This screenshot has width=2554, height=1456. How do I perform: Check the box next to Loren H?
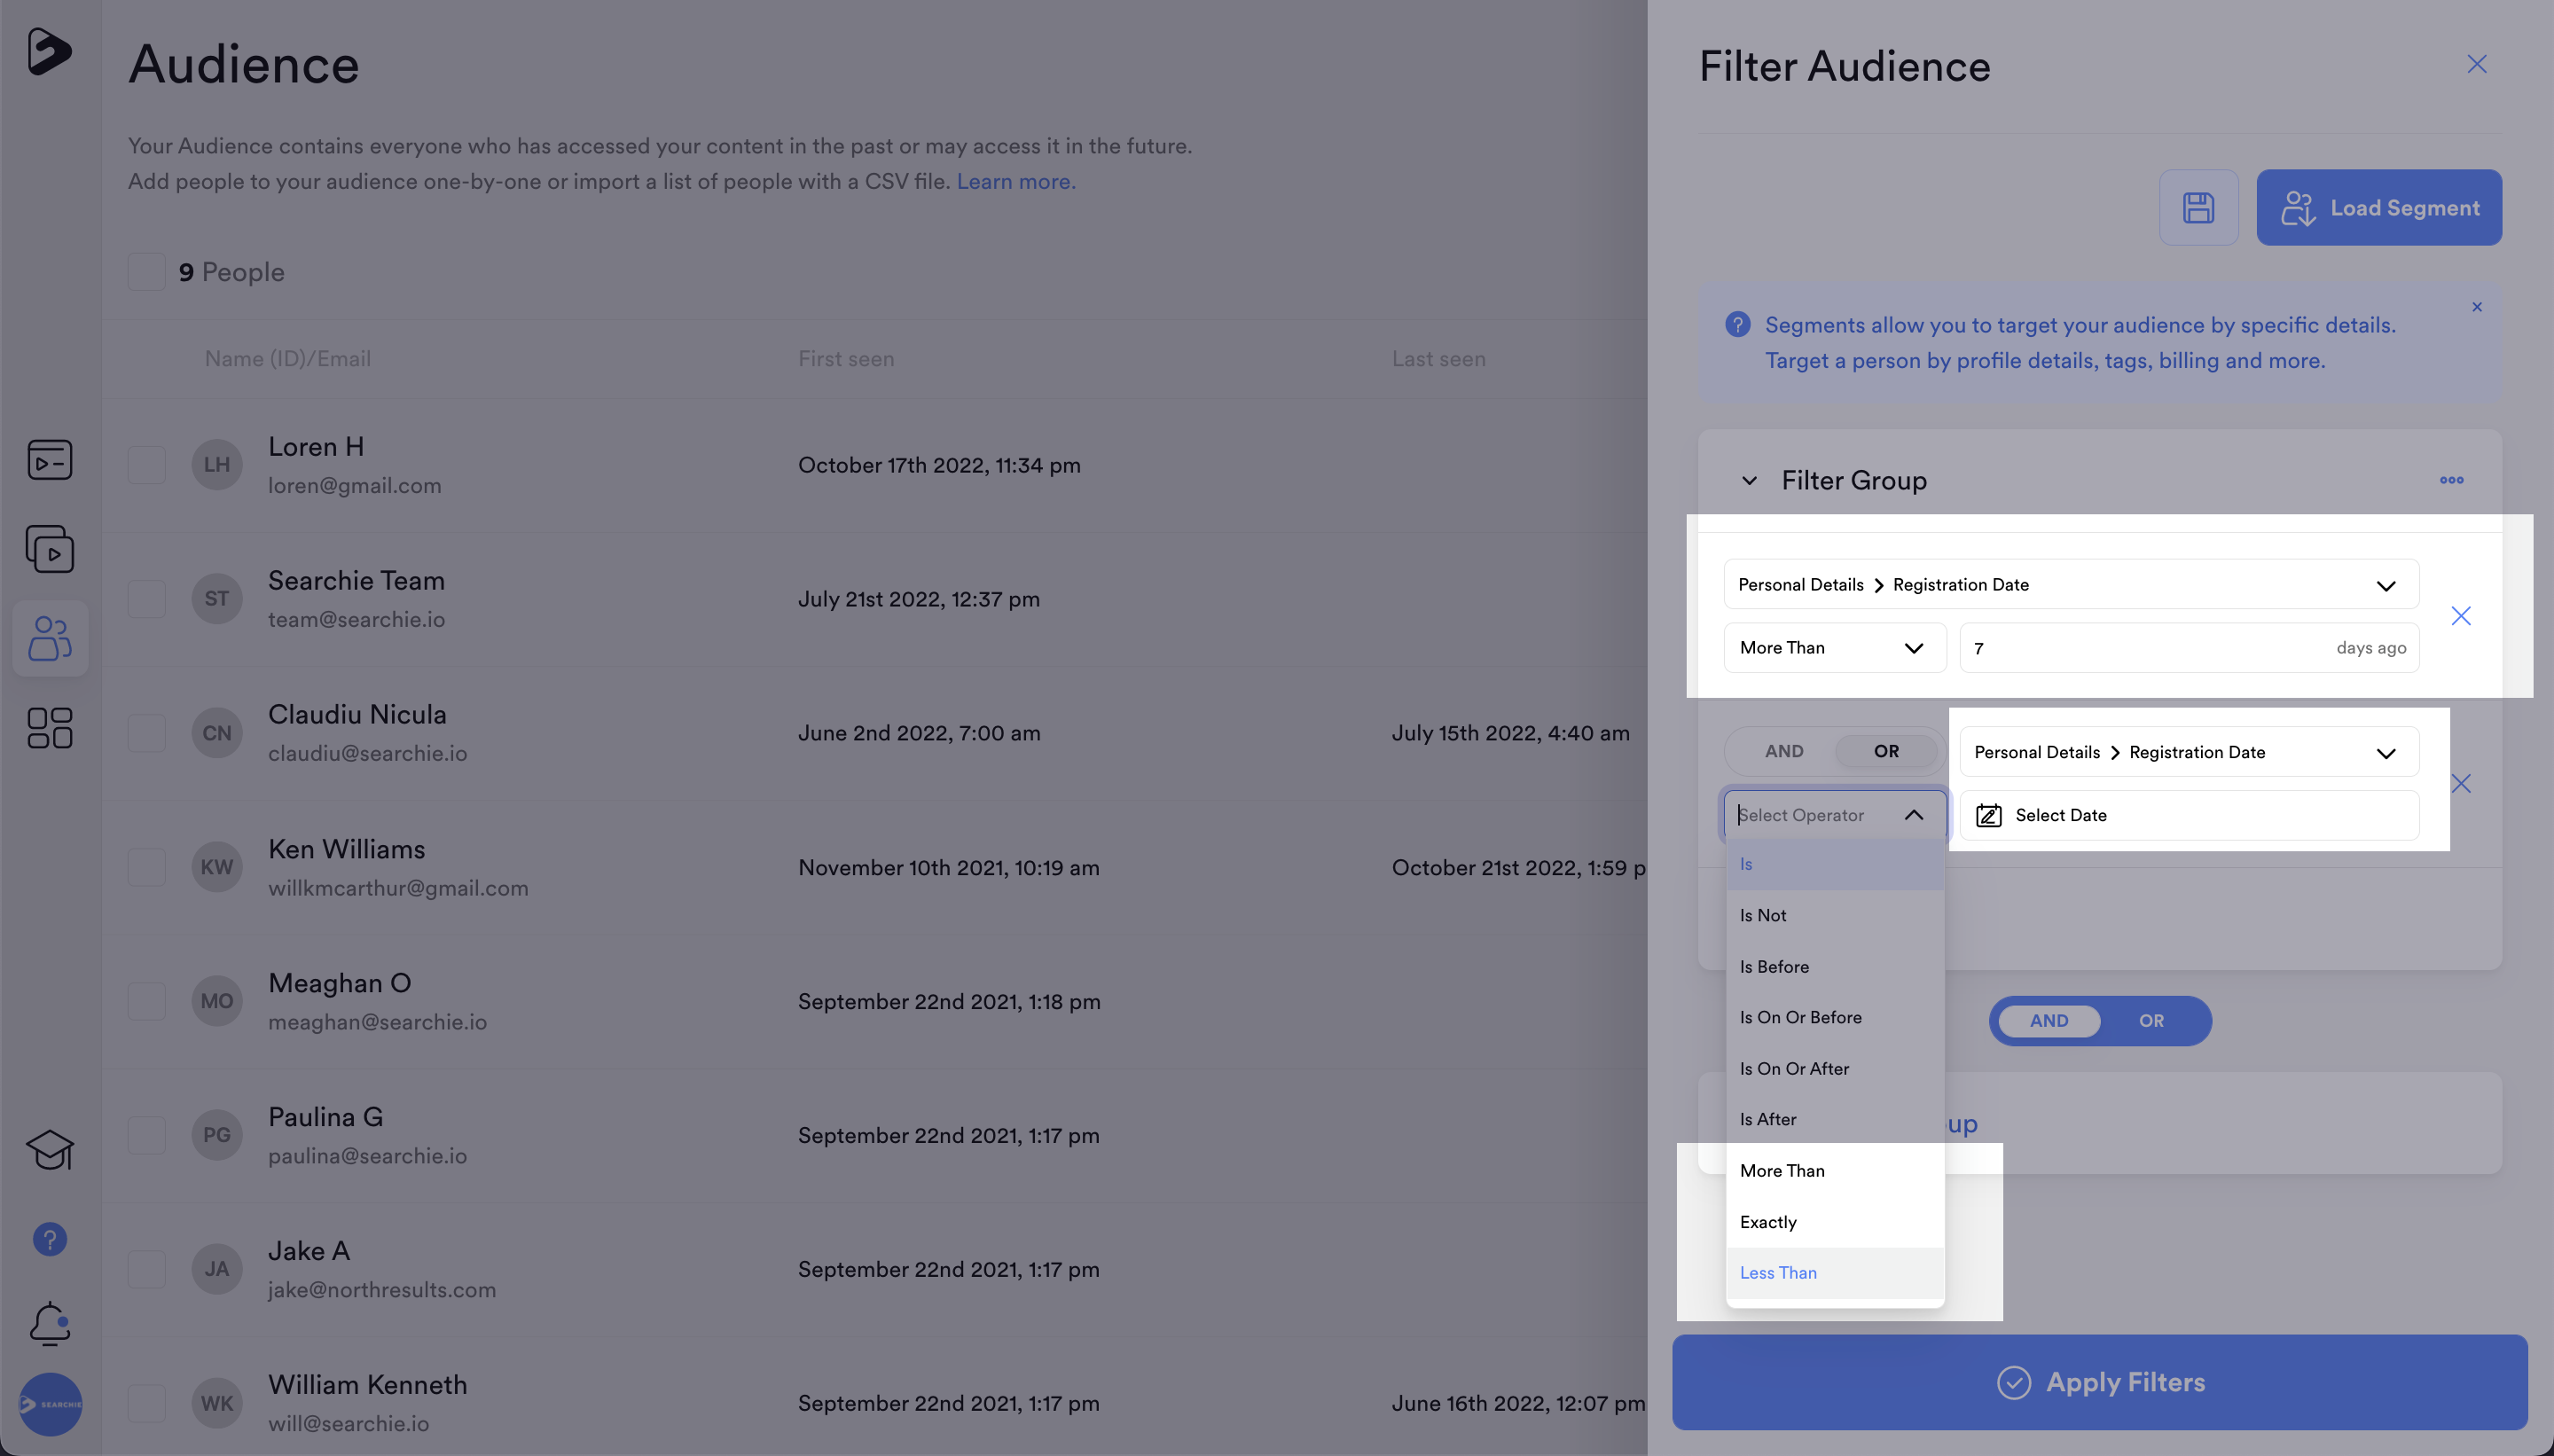(146, 465)
